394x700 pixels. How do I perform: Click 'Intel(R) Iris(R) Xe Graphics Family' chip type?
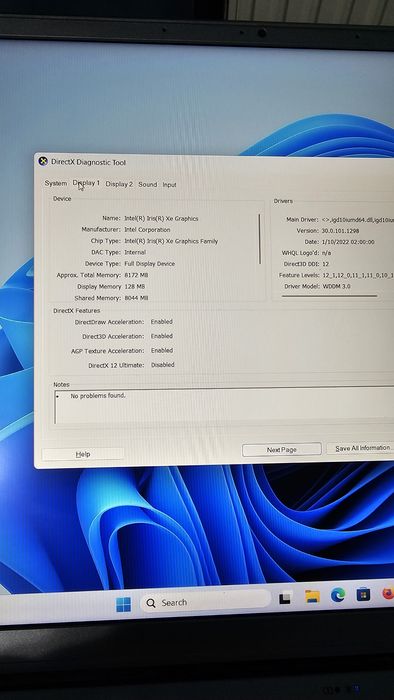(171, 241)
